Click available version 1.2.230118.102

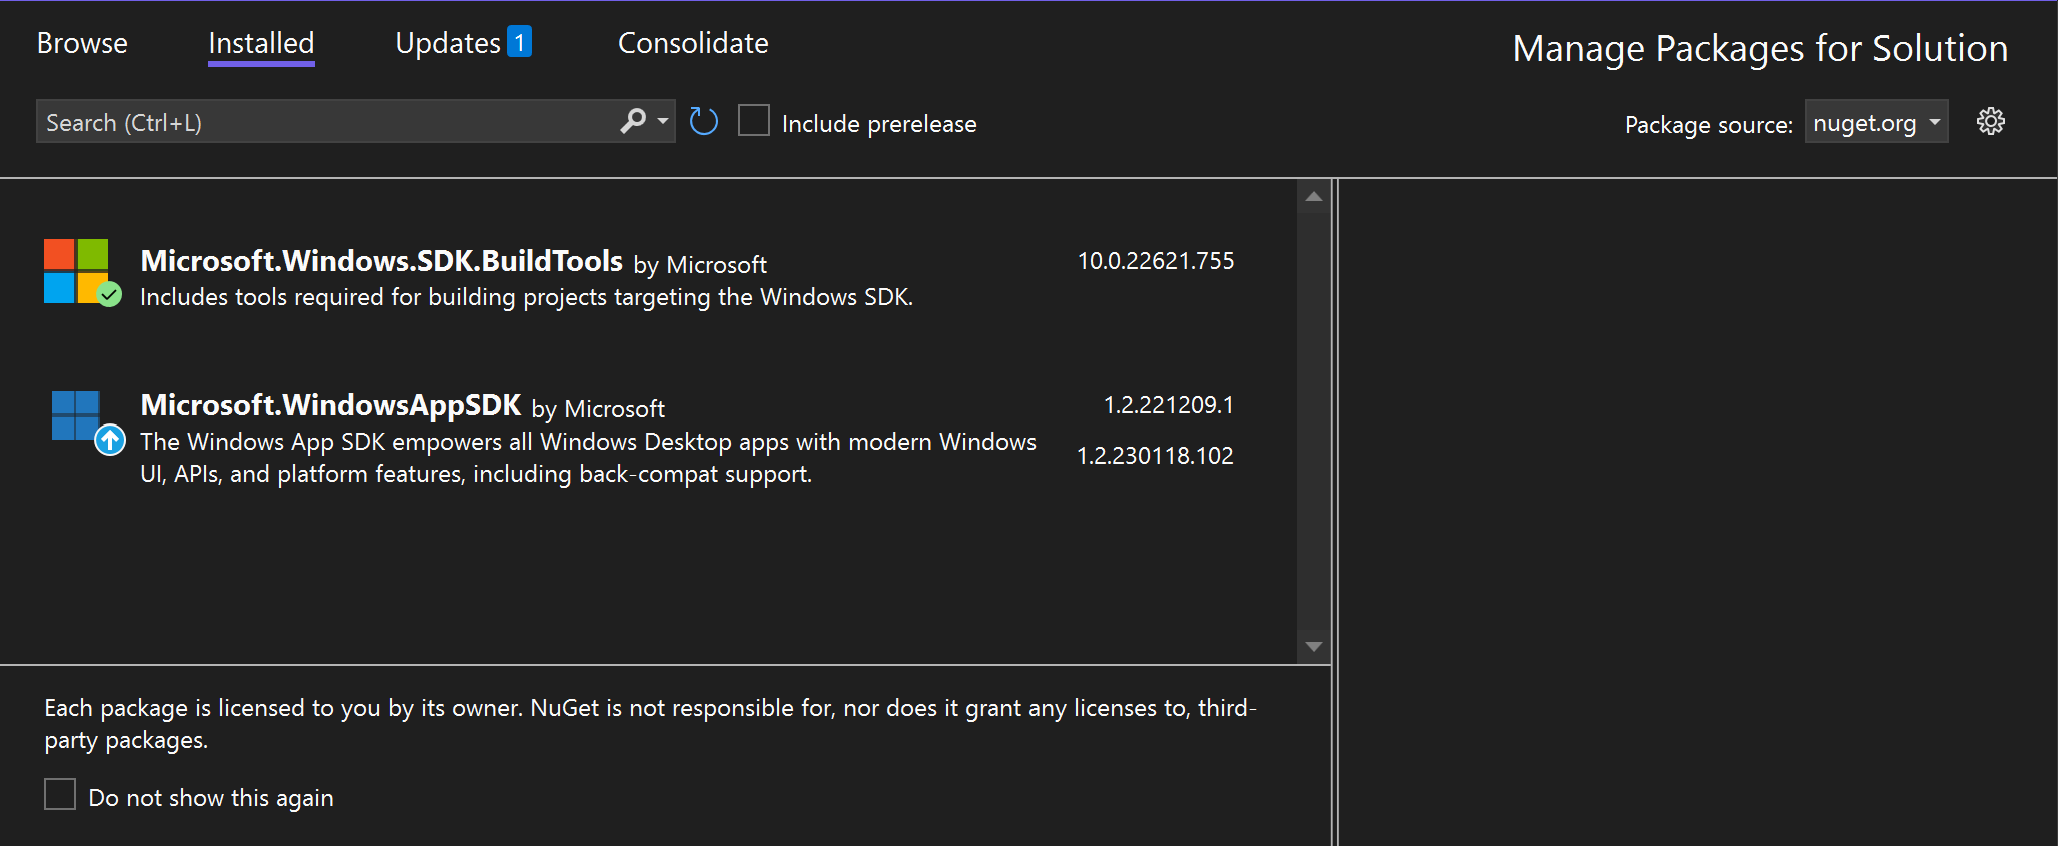1155,456
